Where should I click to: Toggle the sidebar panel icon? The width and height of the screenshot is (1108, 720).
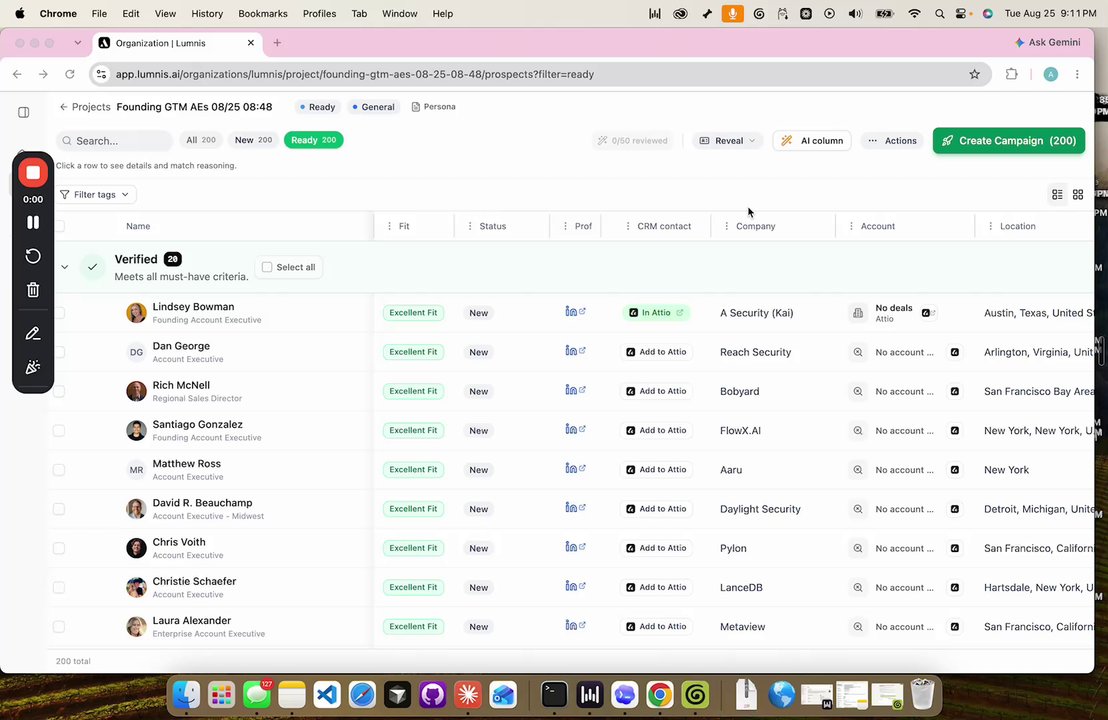pyautogui.click(x=23, y=112)
